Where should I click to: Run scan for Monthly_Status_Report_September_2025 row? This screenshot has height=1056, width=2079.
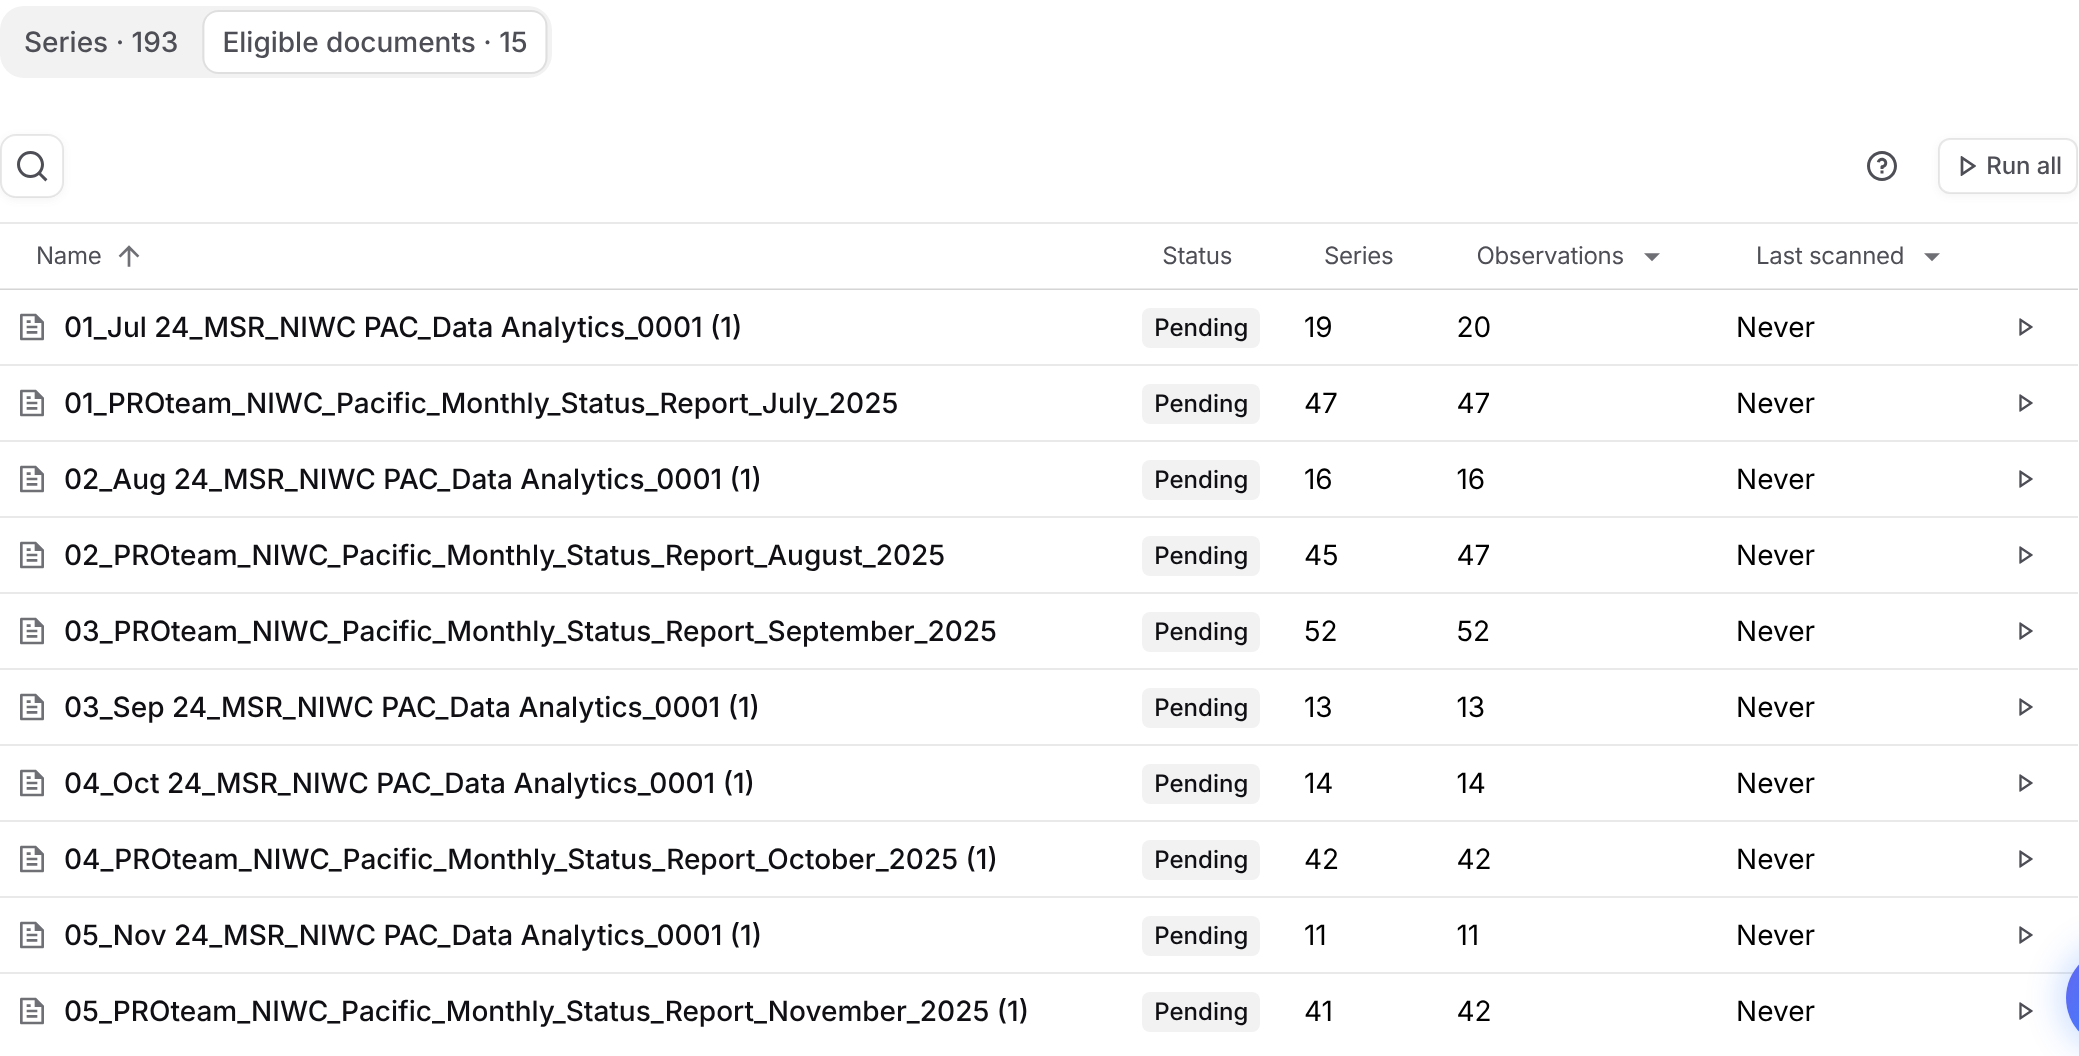pos(2025,631)
